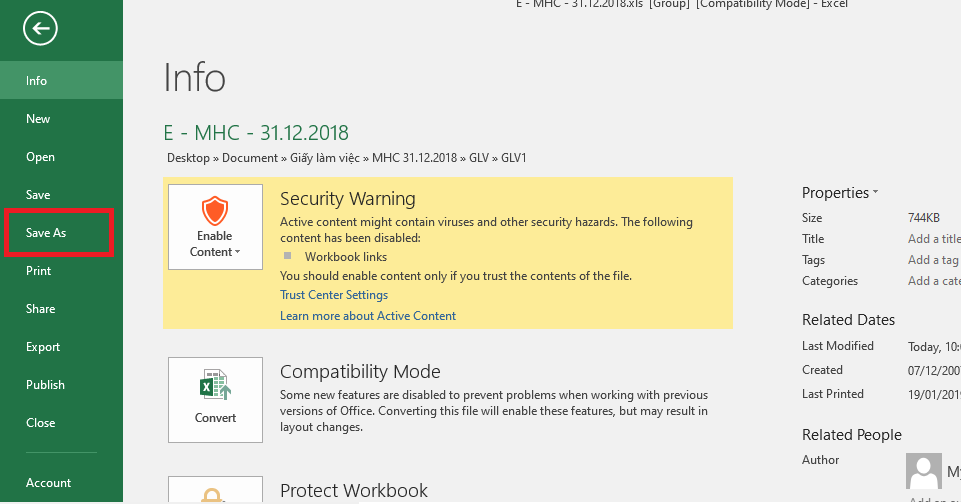The width and height of the screenshot is (961, 504).
Task: Click the Convert Excel file icon
Action: pos(215,386)
